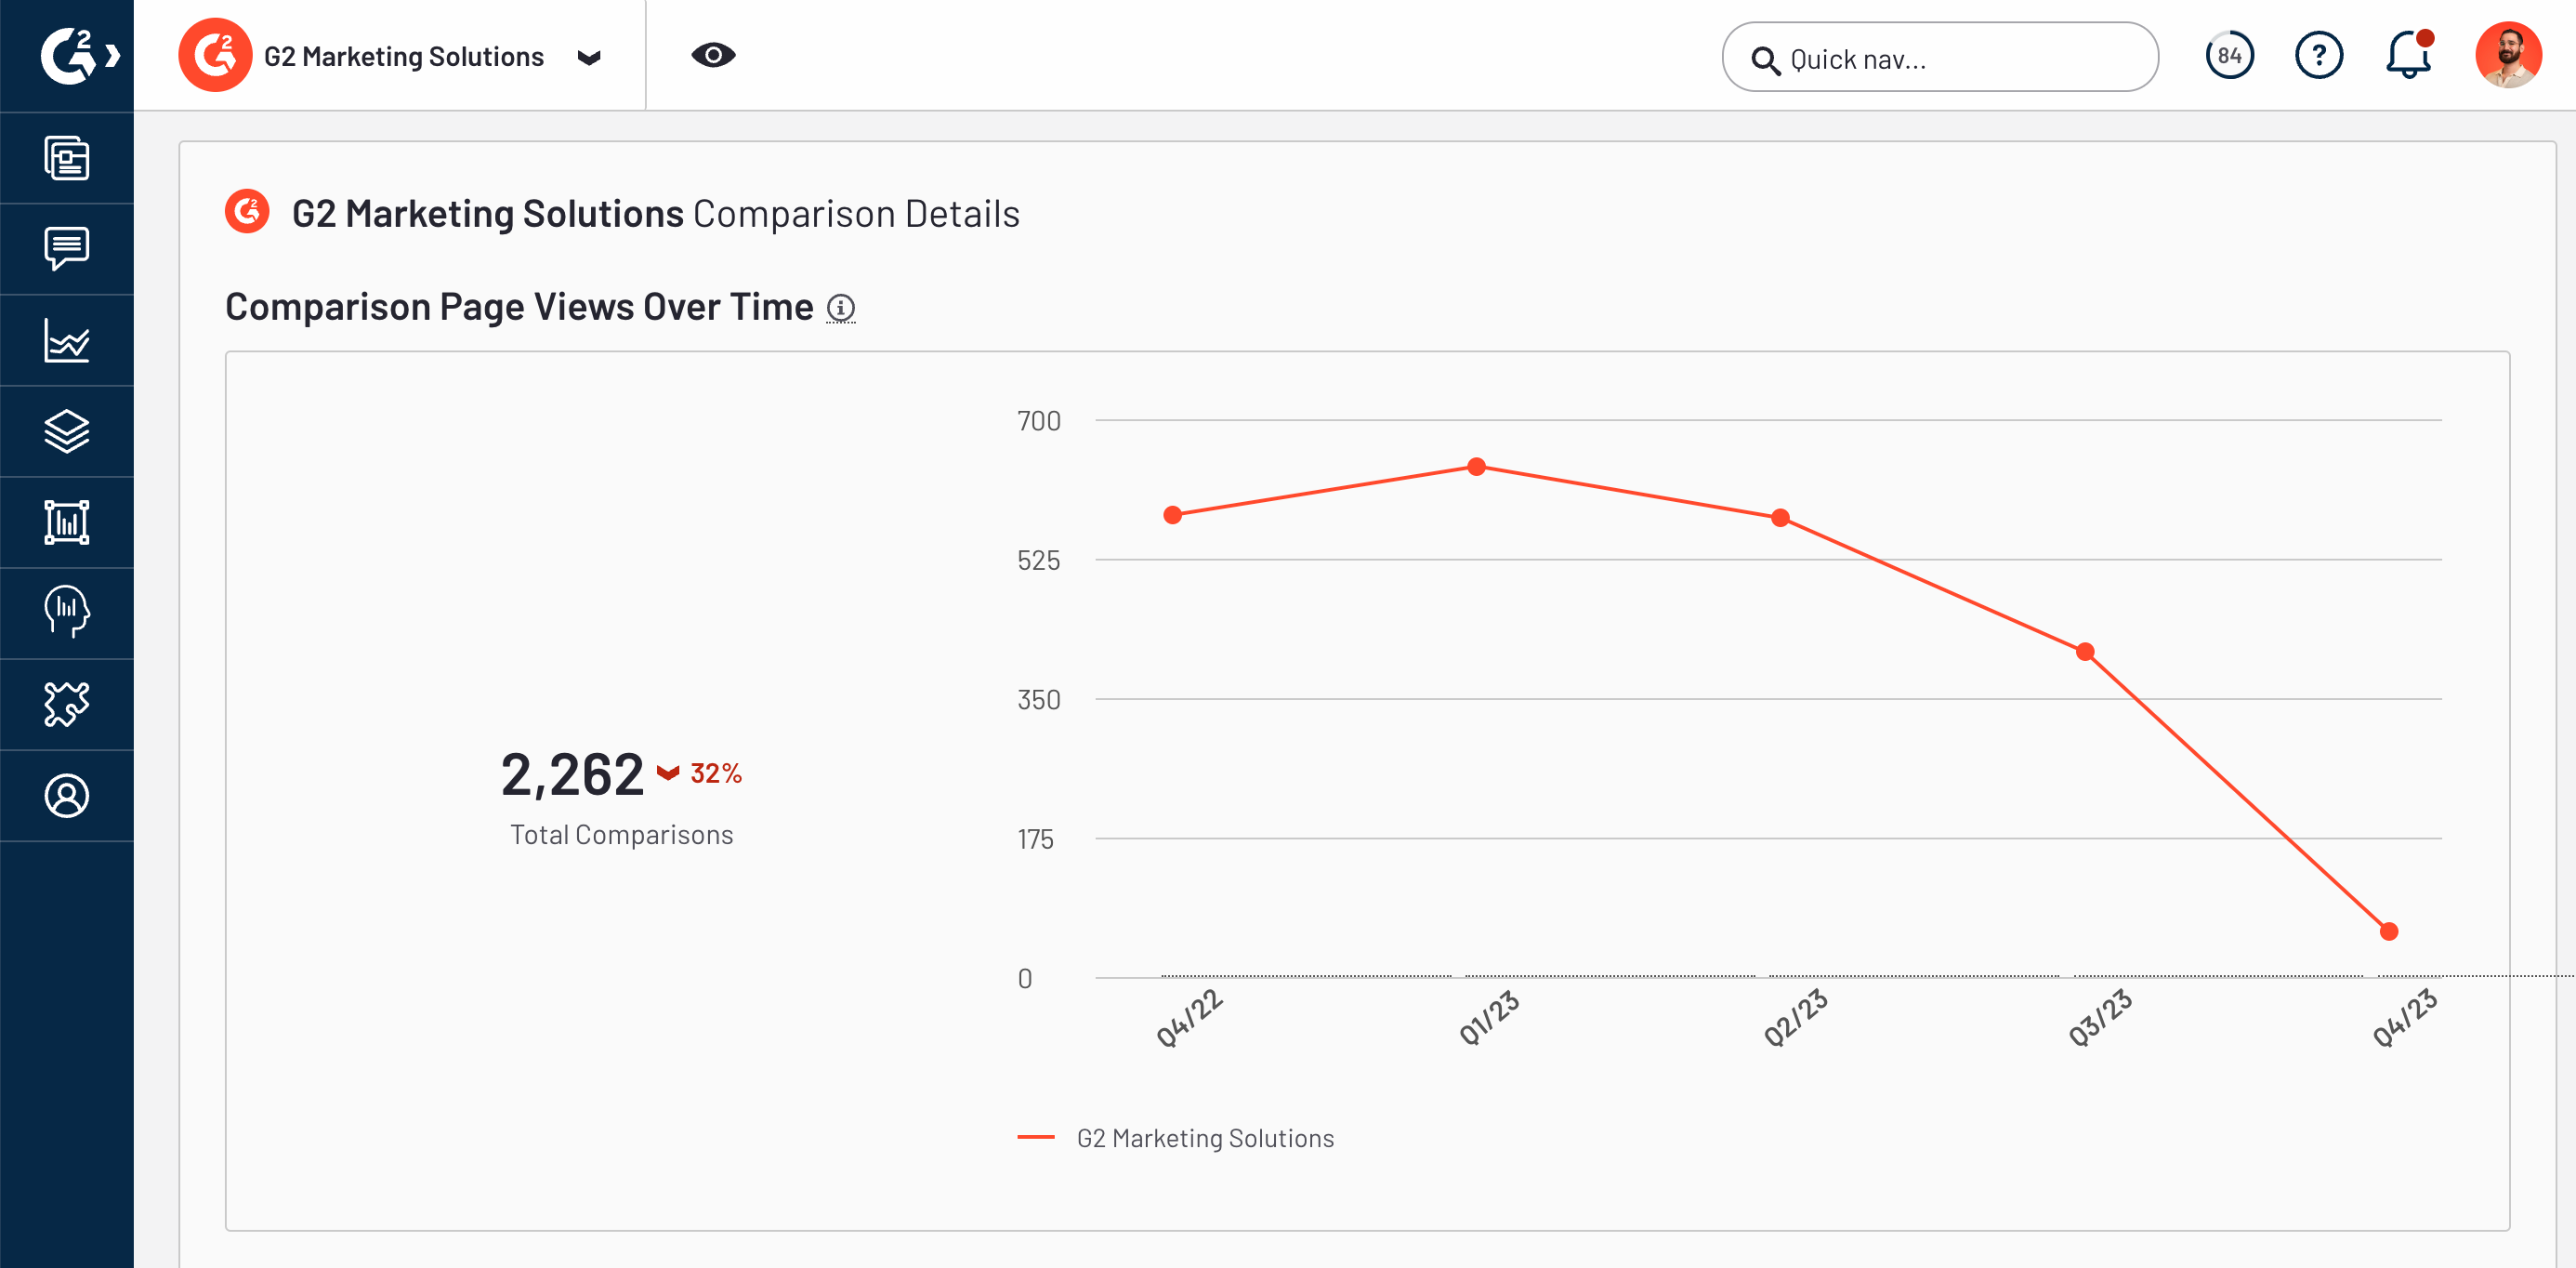Open the reviews chat bubble sidebar icon
The width and height of the screenshot is (2576, 1268).
(67, 249)
